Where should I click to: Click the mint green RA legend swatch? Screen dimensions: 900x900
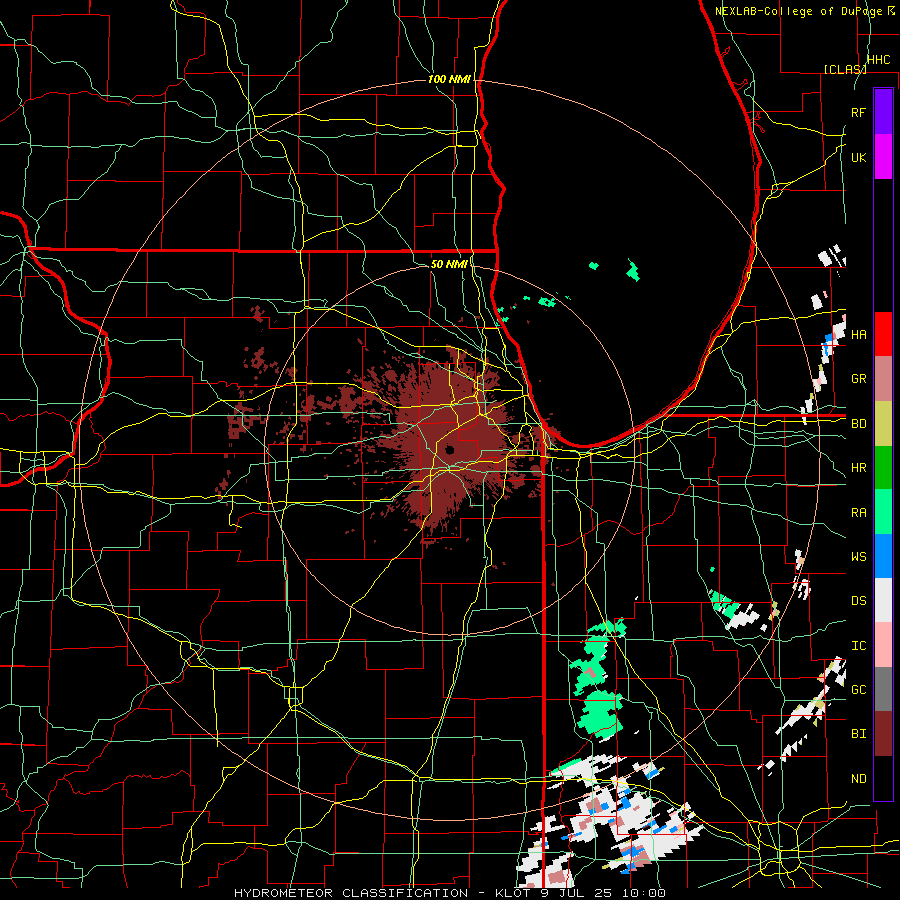coord(883,512)
